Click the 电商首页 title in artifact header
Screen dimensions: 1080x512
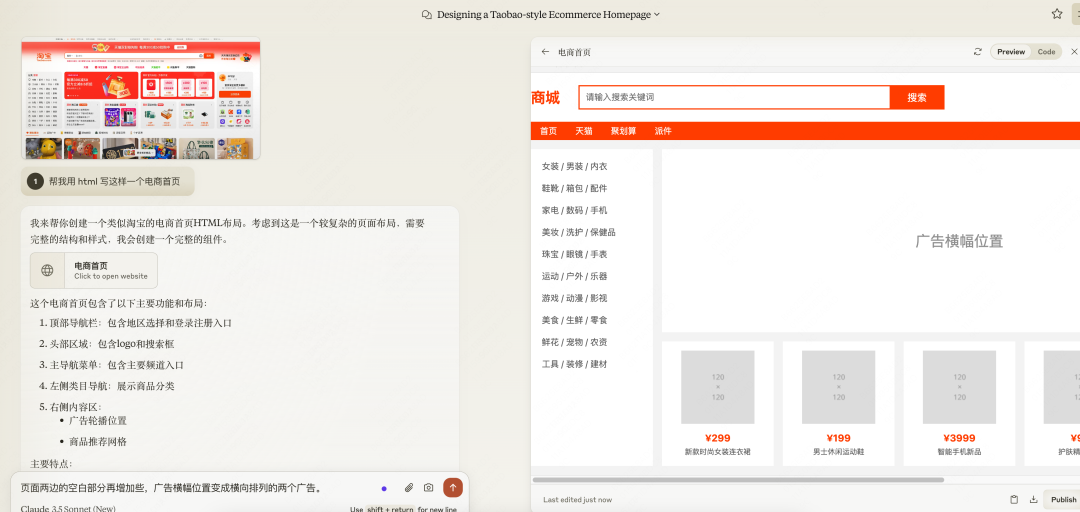[x=574, y=52]
